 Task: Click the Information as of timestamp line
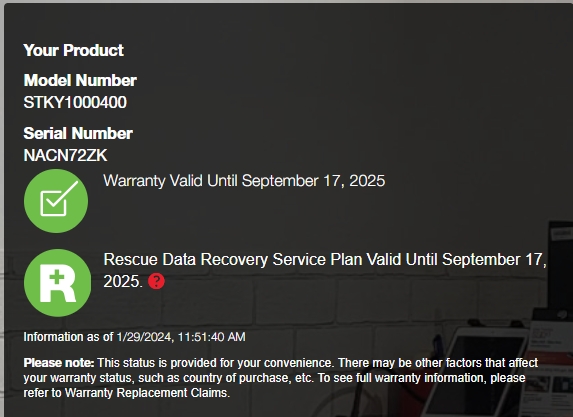click(x=134, y=337)
